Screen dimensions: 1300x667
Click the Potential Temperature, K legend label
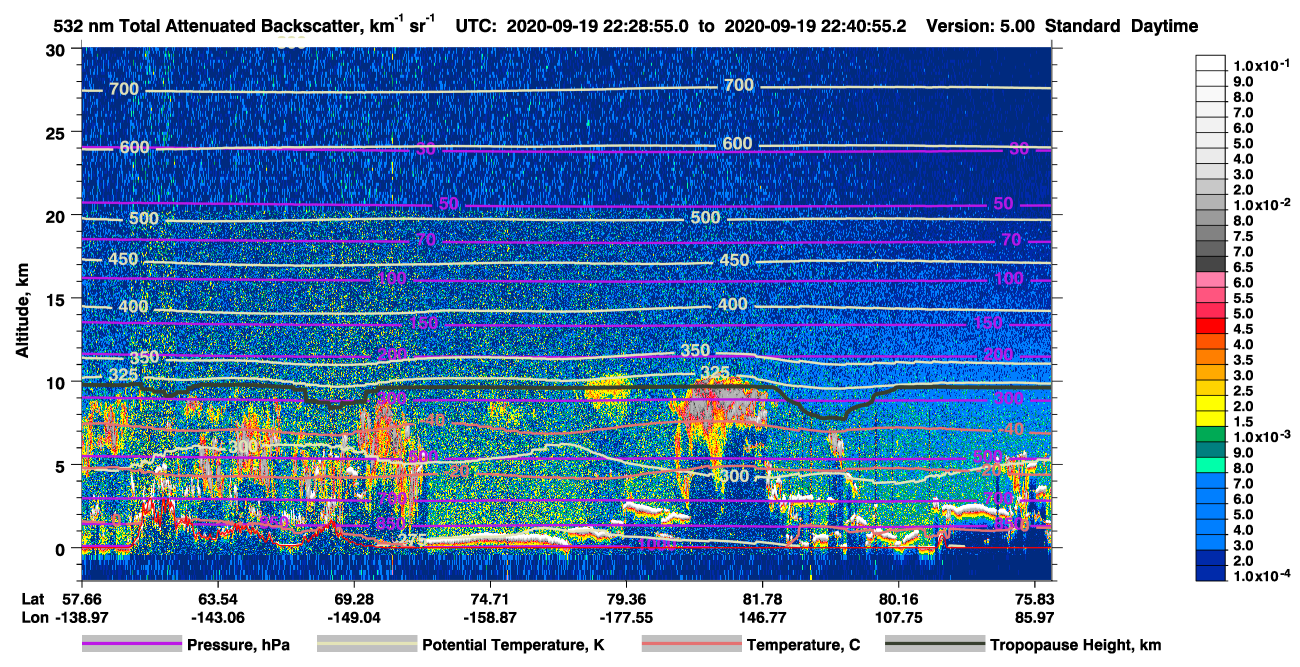(513, 645)
